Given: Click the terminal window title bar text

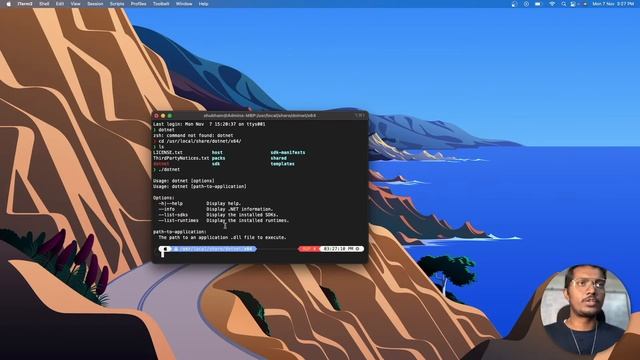Looking at the screenshot, I should (260, 116).
